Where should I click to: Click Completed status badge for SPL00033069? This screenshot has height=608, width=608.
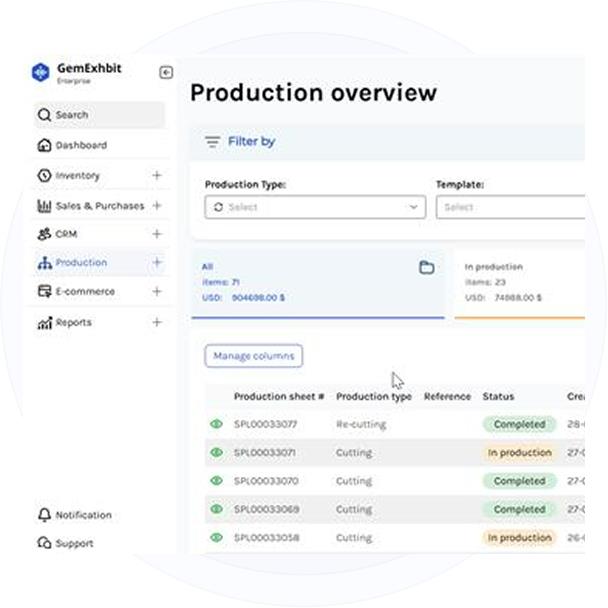click(519, 509)
